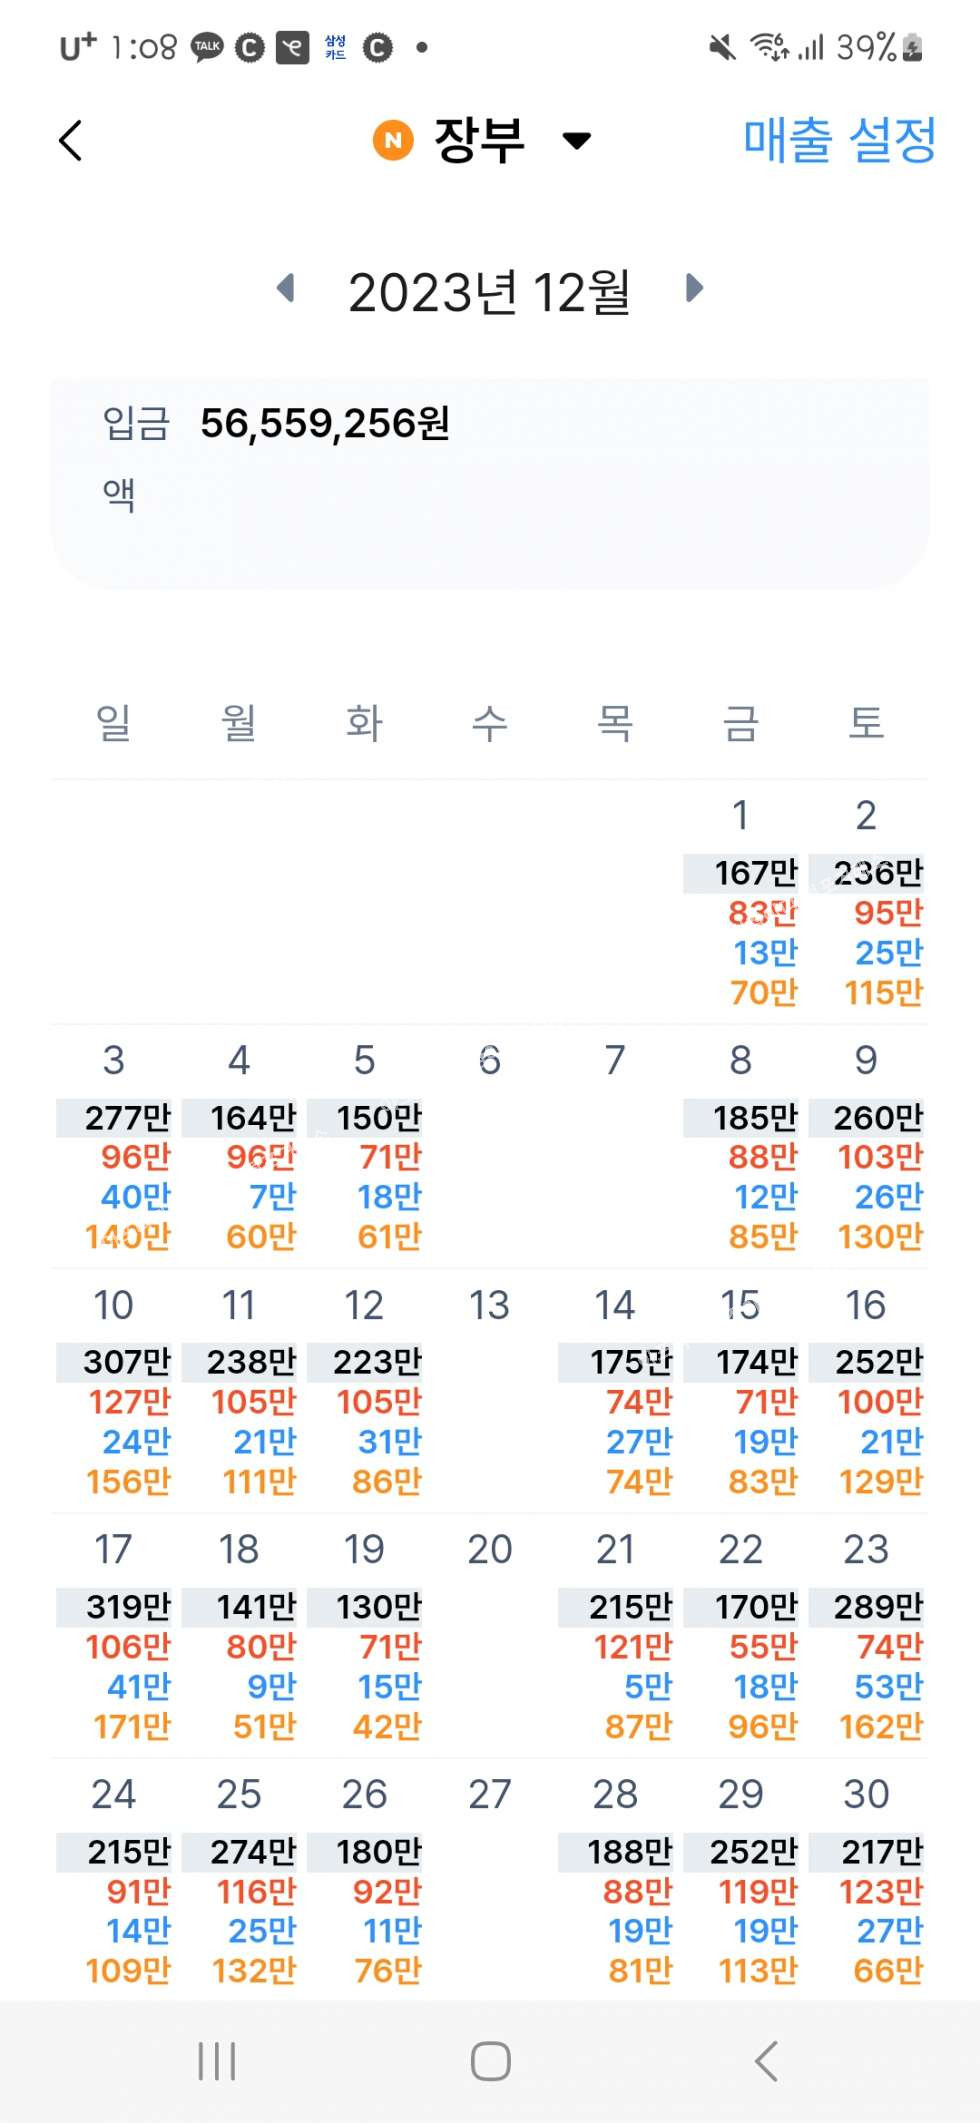Go to previous month arrow
980x2123 pixels.
click(287, 289)
